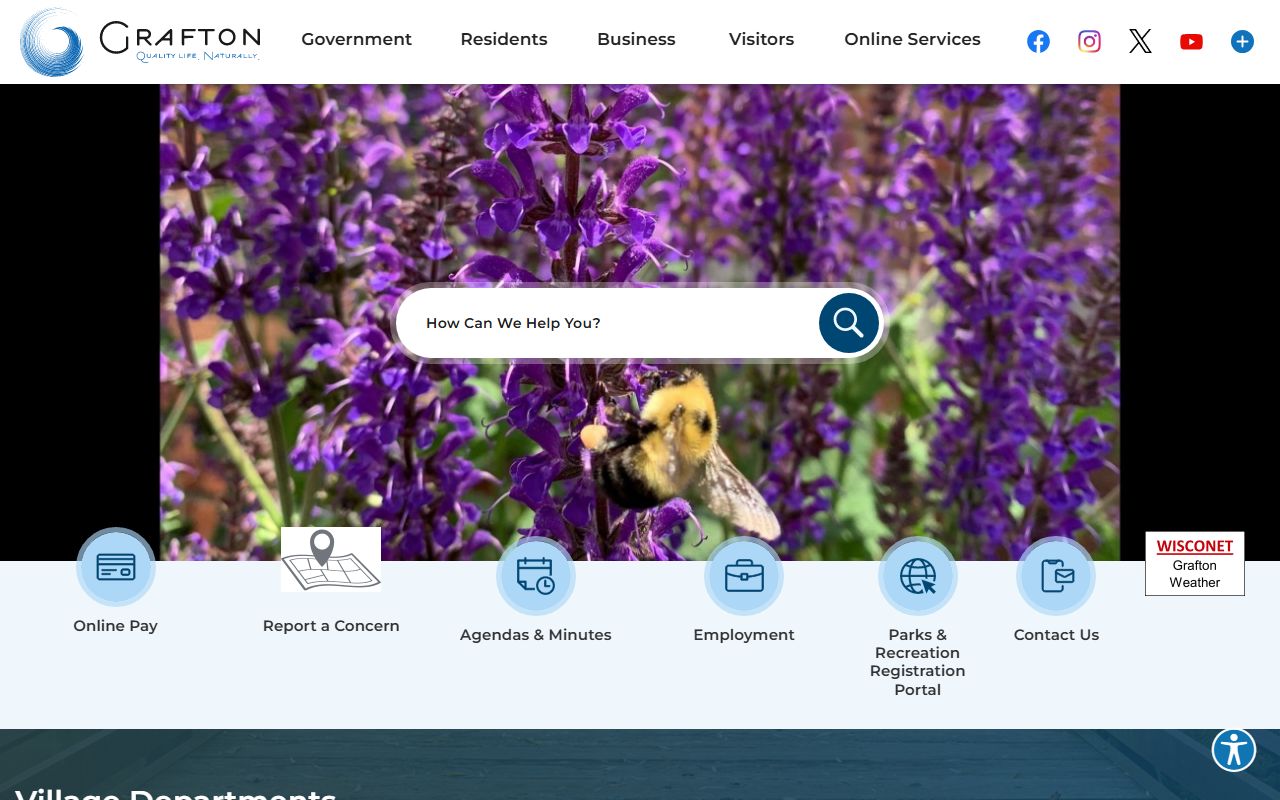Select the Visitors menu item

pyautogui.click(x=761, y=39)
